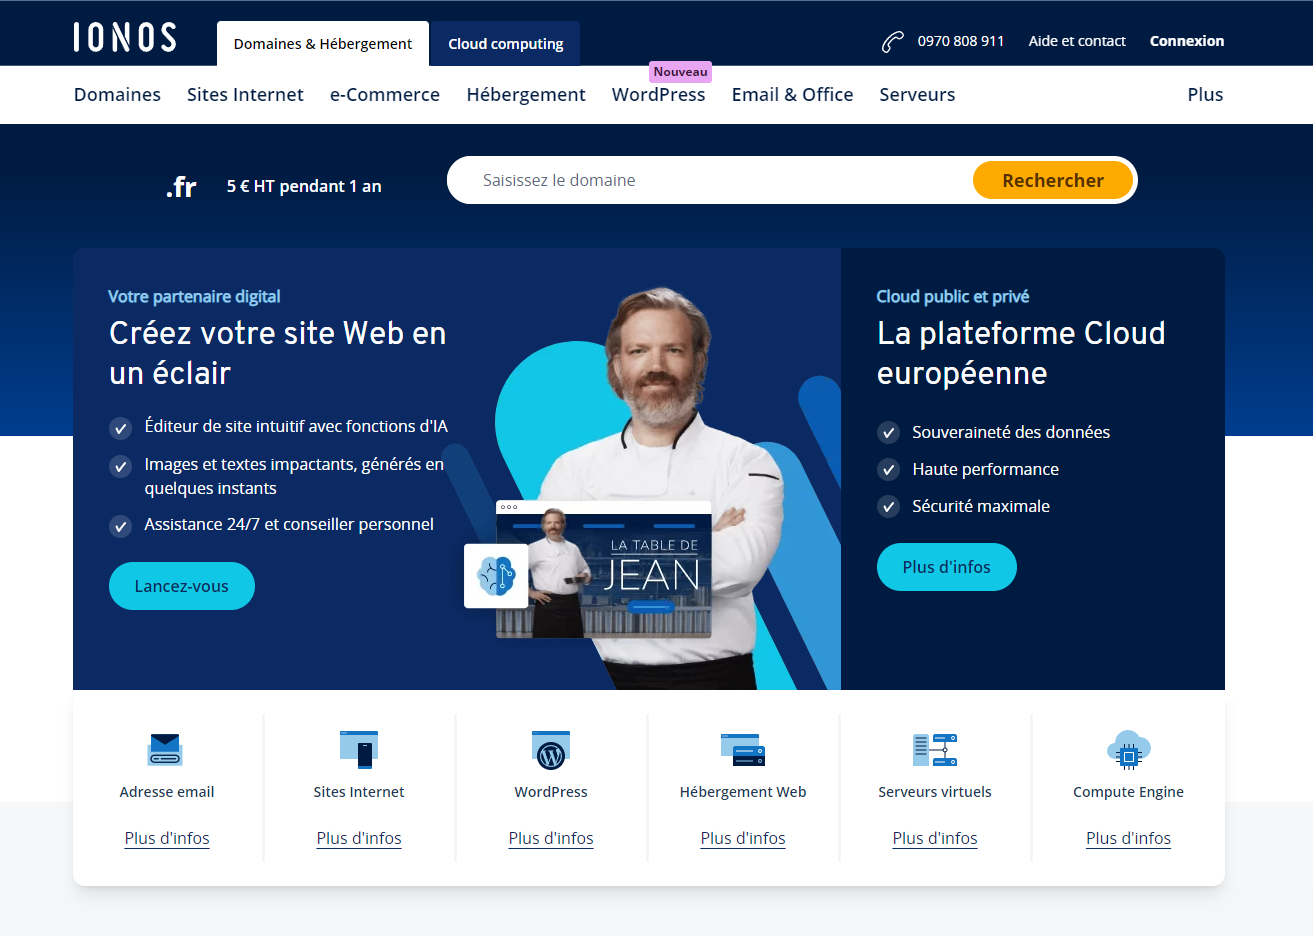The width and height of the screenshot is (1313, 936).
Task: Click the Serveurs virtuels icon
Action: pos(935,749)
